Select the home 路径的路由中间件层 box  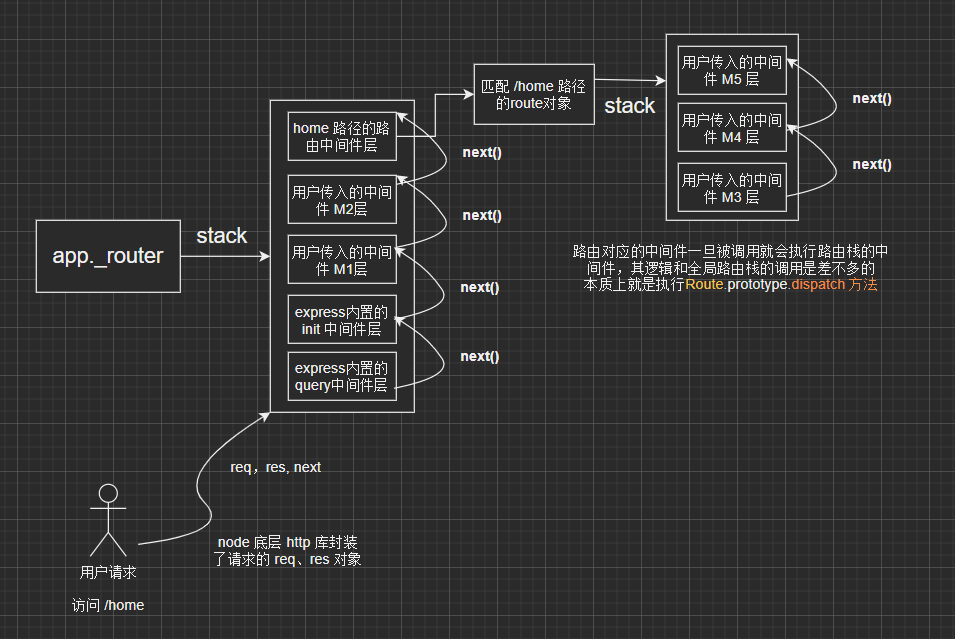coord(342,136)
